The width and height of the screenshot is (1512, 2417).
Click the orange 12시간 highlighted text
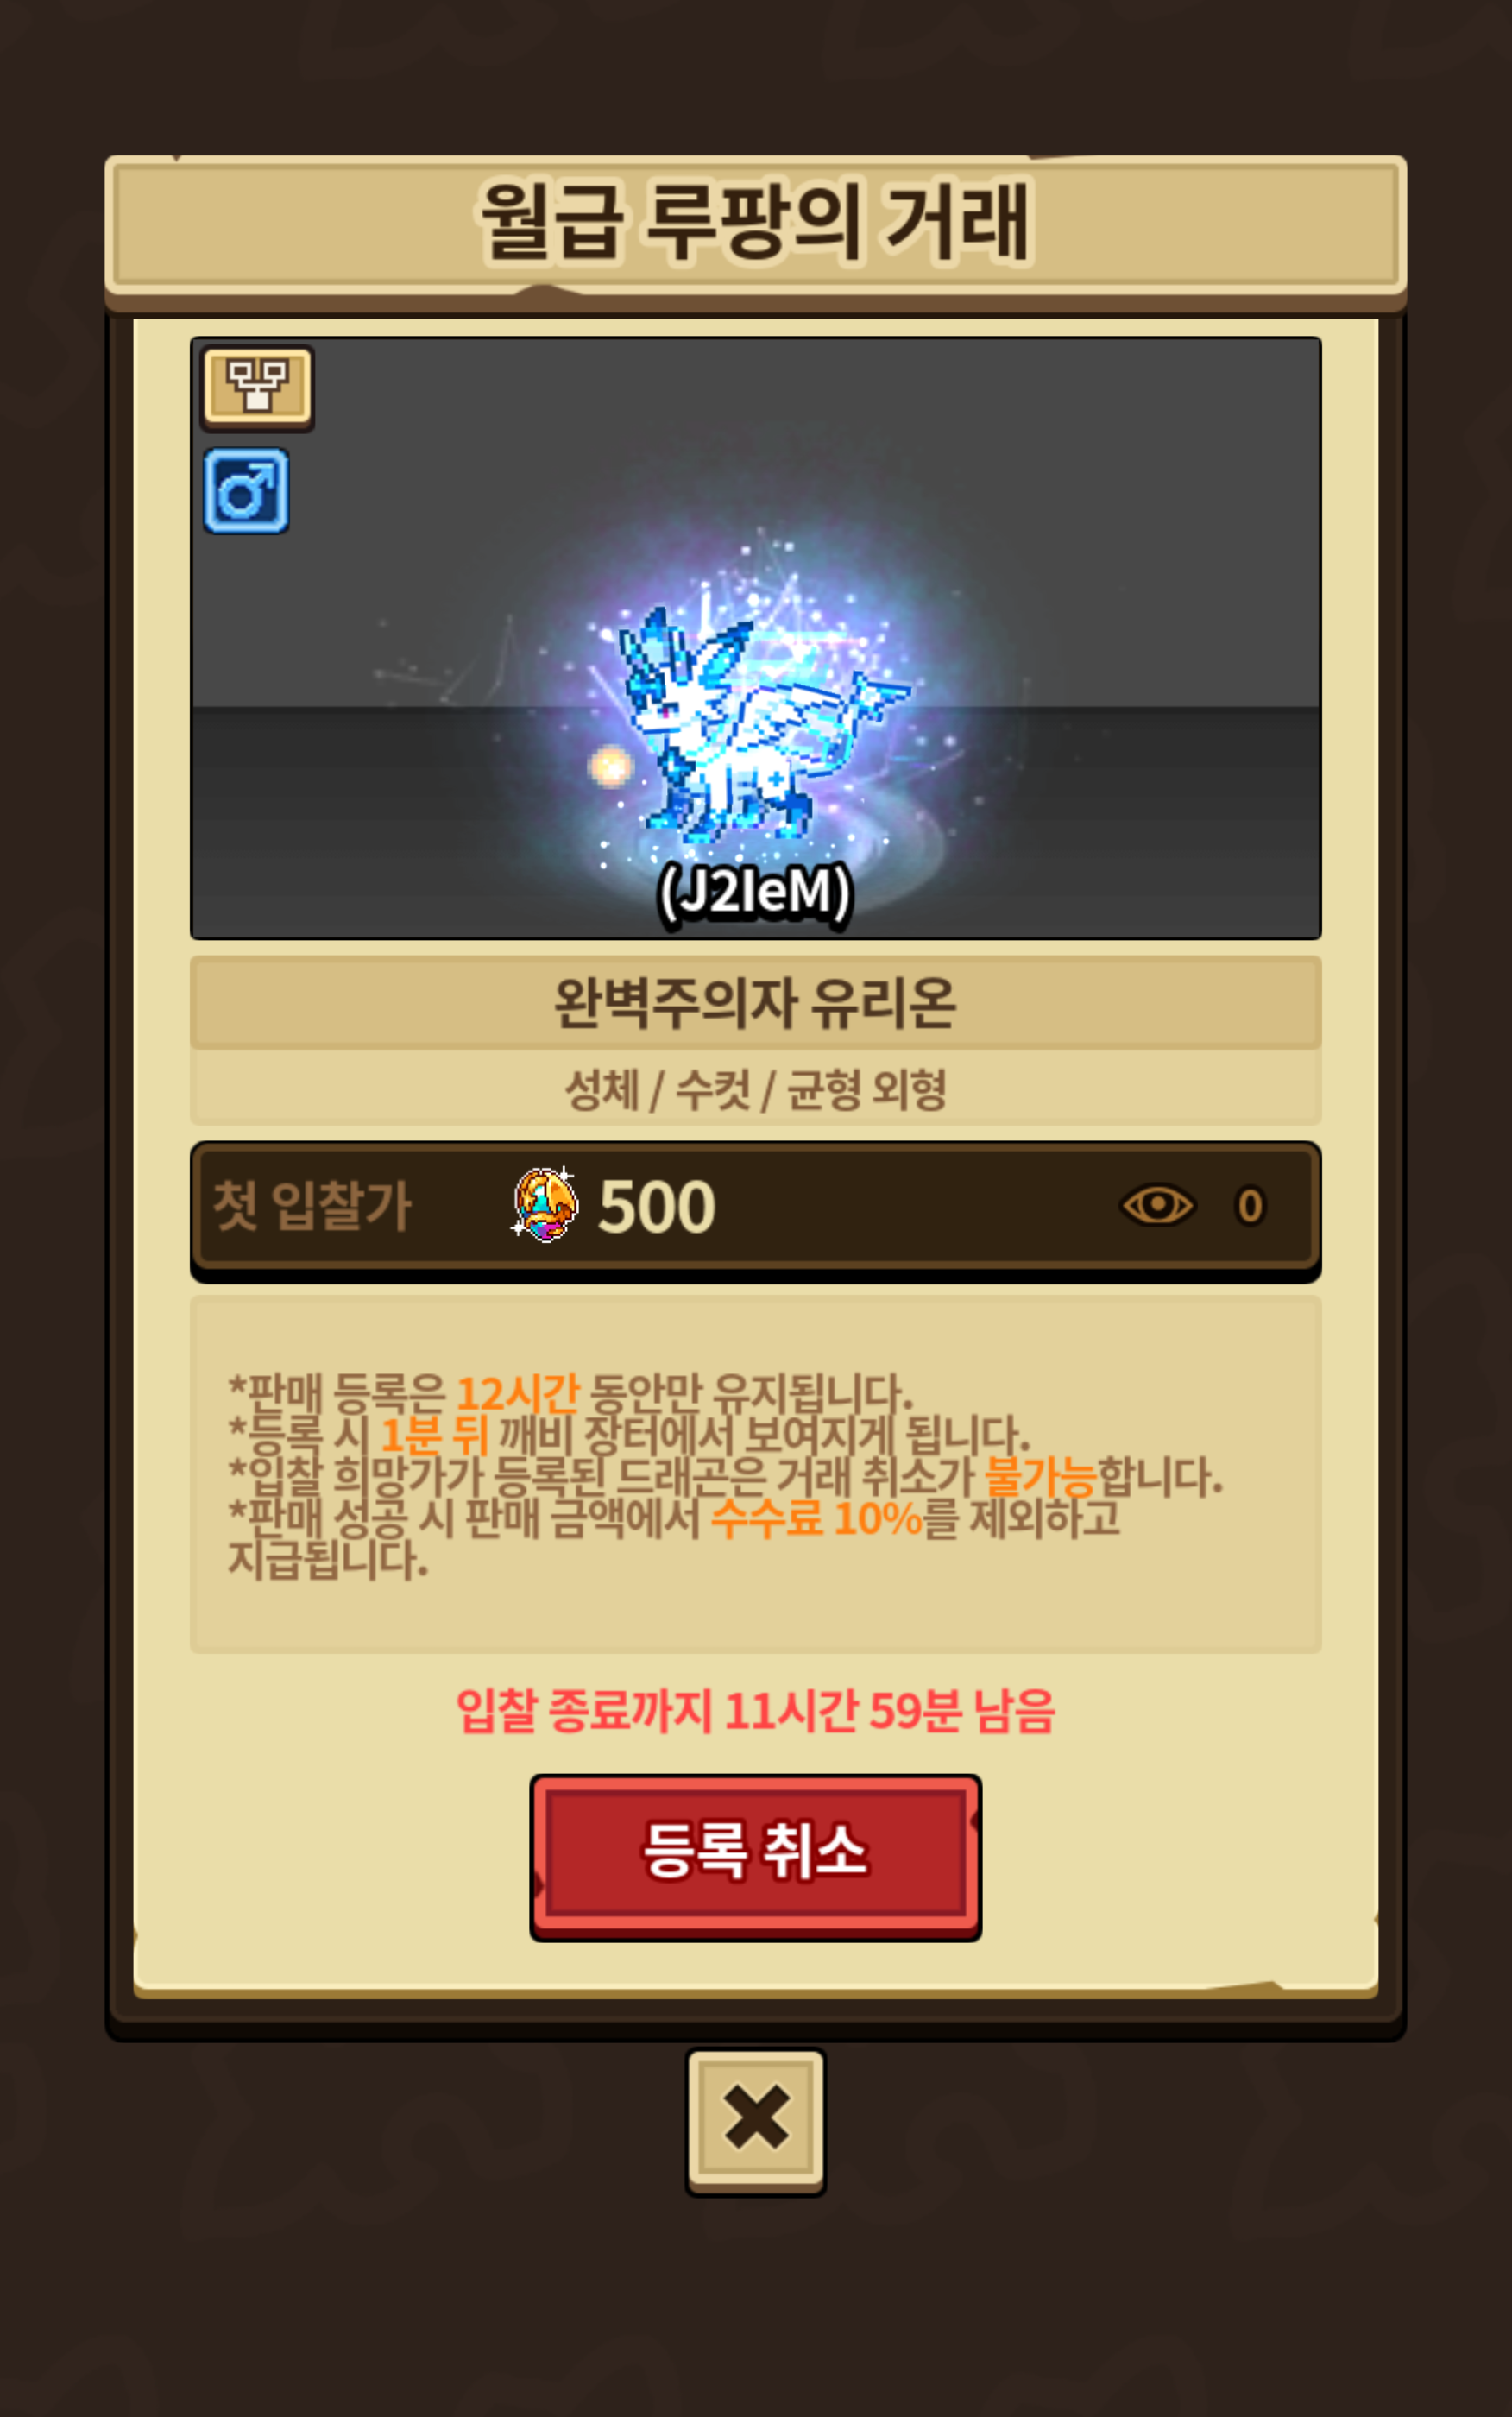pos(517,1391)
